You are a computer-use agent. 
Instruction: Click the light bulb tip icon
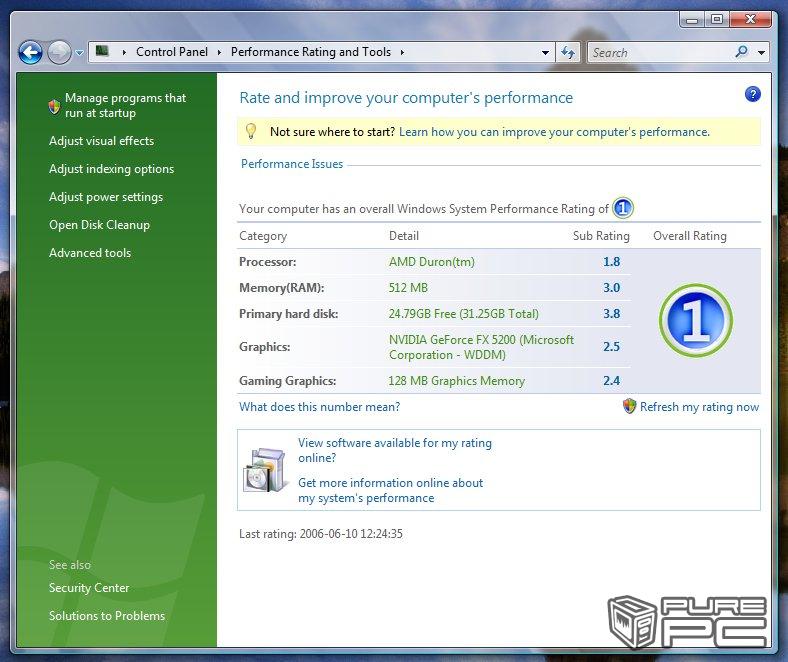tap(251, 132)
